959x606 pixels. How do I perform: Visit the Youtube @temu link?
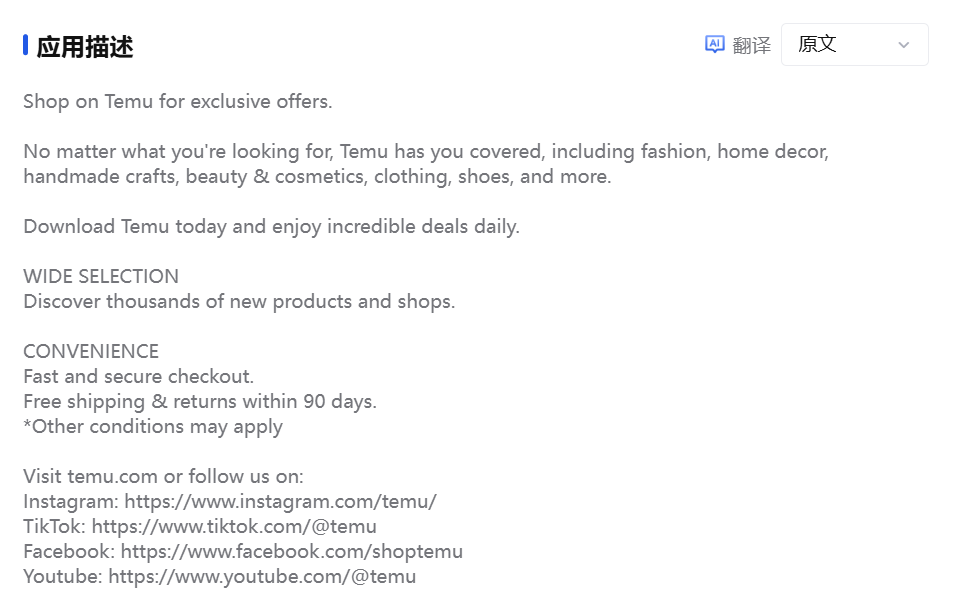point(262,576)
